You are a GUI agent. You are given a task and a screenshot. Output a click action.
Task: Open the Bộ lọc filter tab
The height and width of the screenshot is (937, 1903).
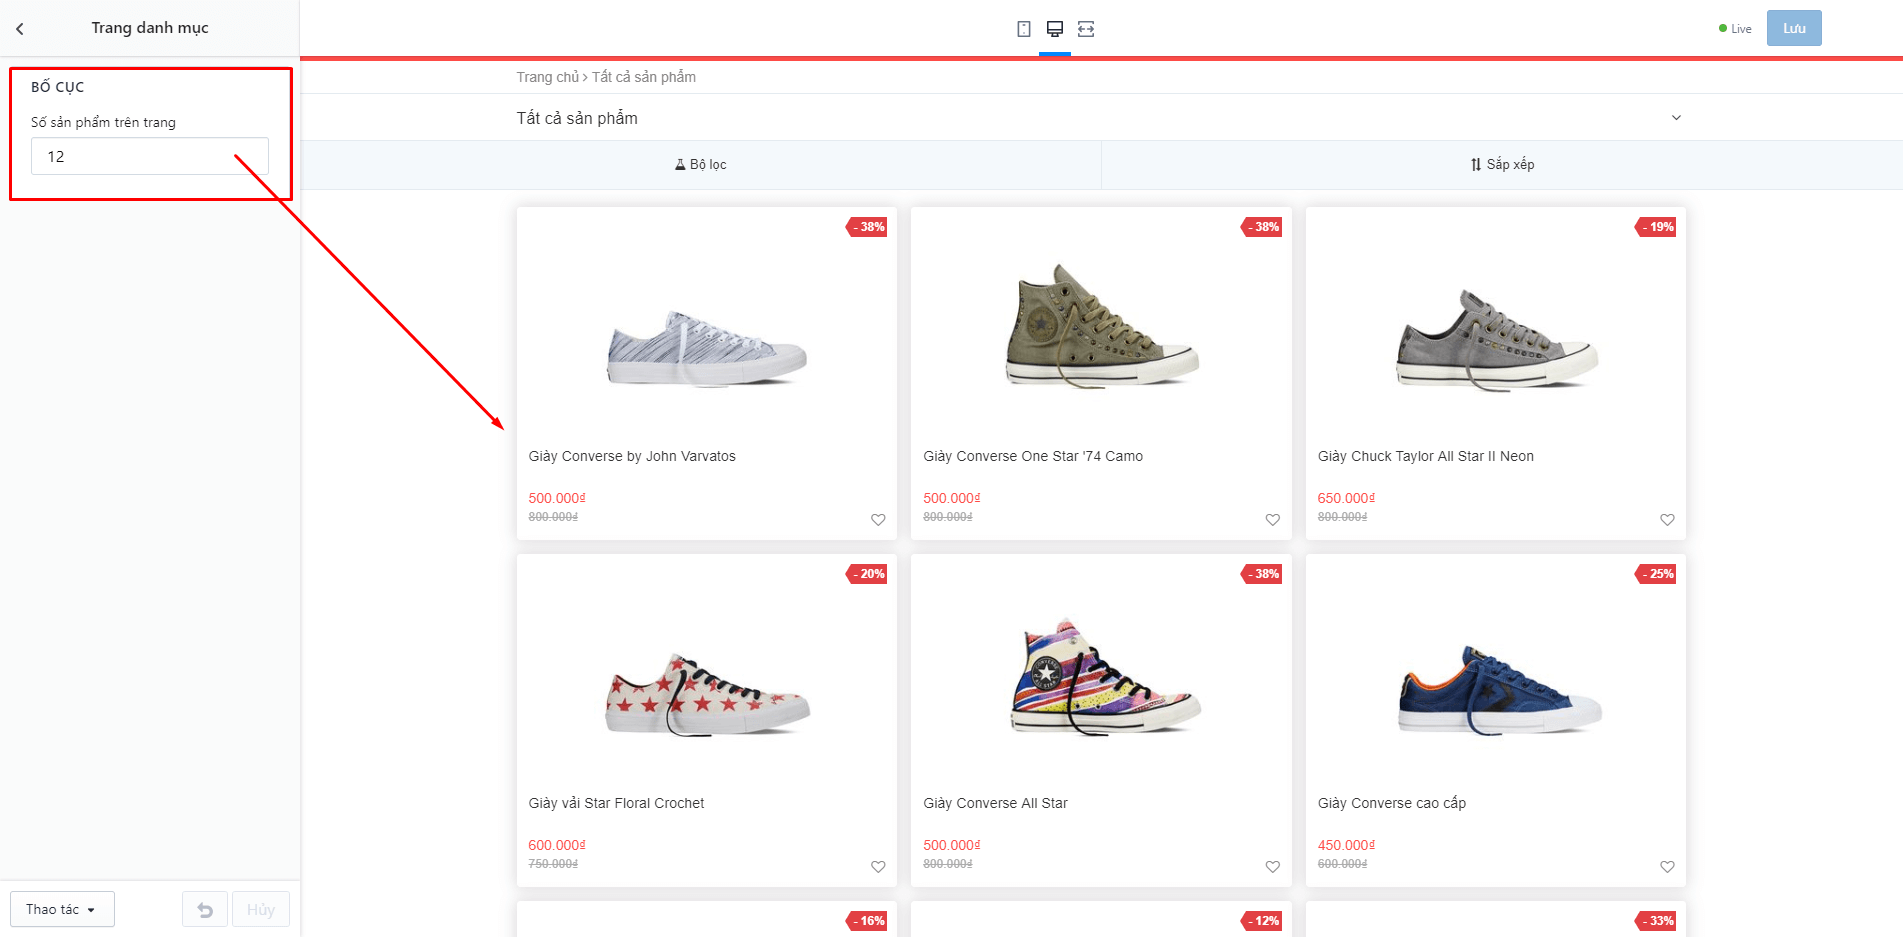point(701,165)
